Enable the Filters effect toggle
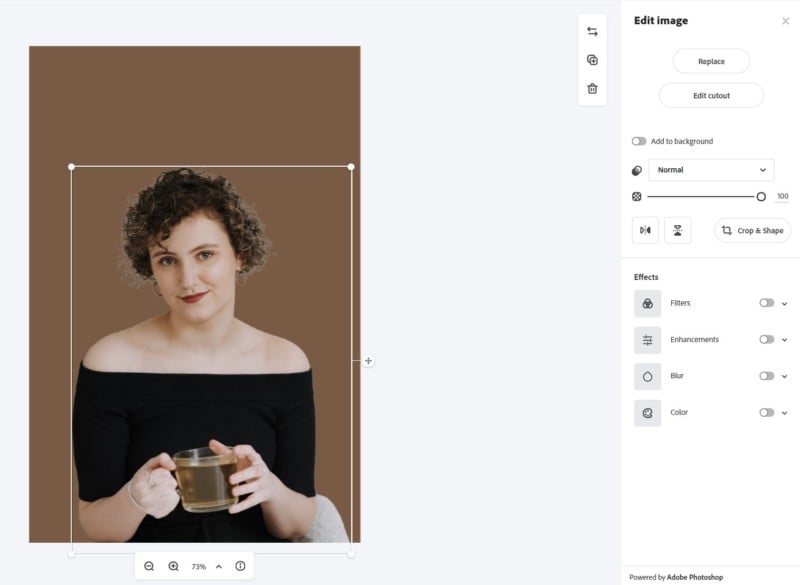 766,303
